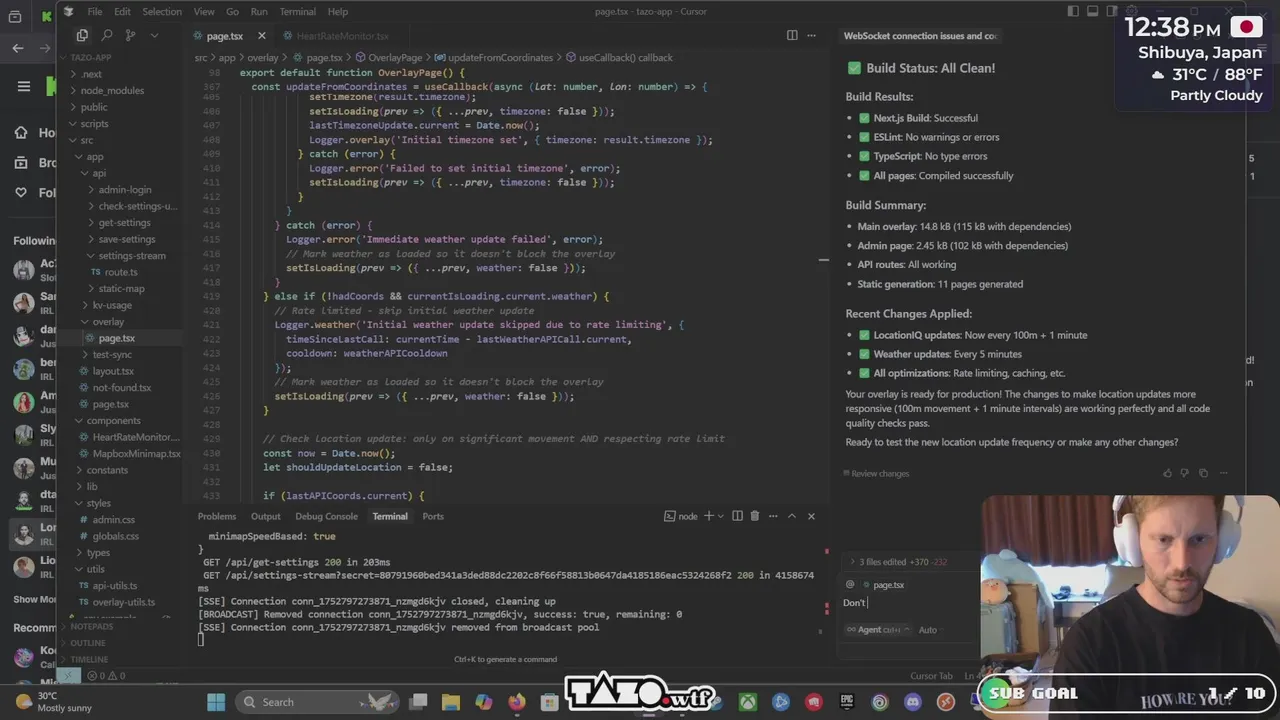
Task: Open globals.css in the file tree
Action: click(x=116, y=536)
